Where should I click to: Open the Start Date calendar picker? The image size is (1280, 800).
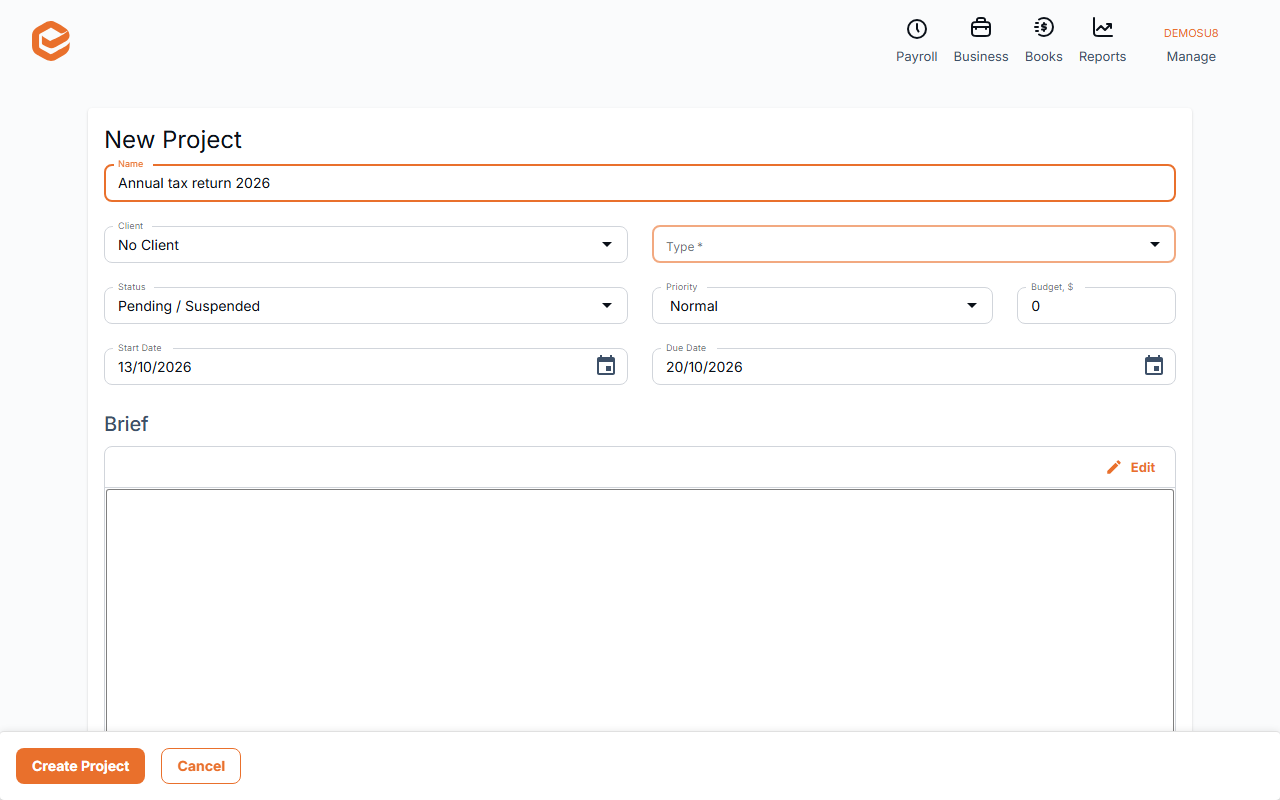click(606, 366)
